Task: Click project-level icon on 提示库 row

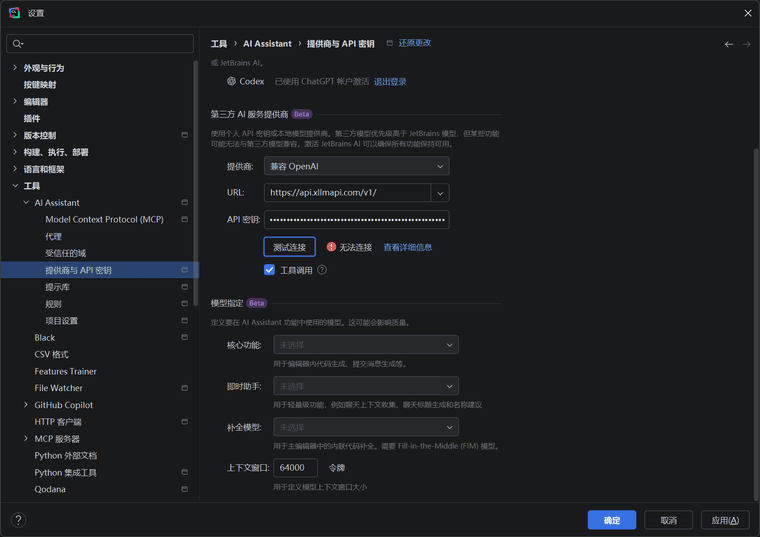Action: [x=185, y=287]
